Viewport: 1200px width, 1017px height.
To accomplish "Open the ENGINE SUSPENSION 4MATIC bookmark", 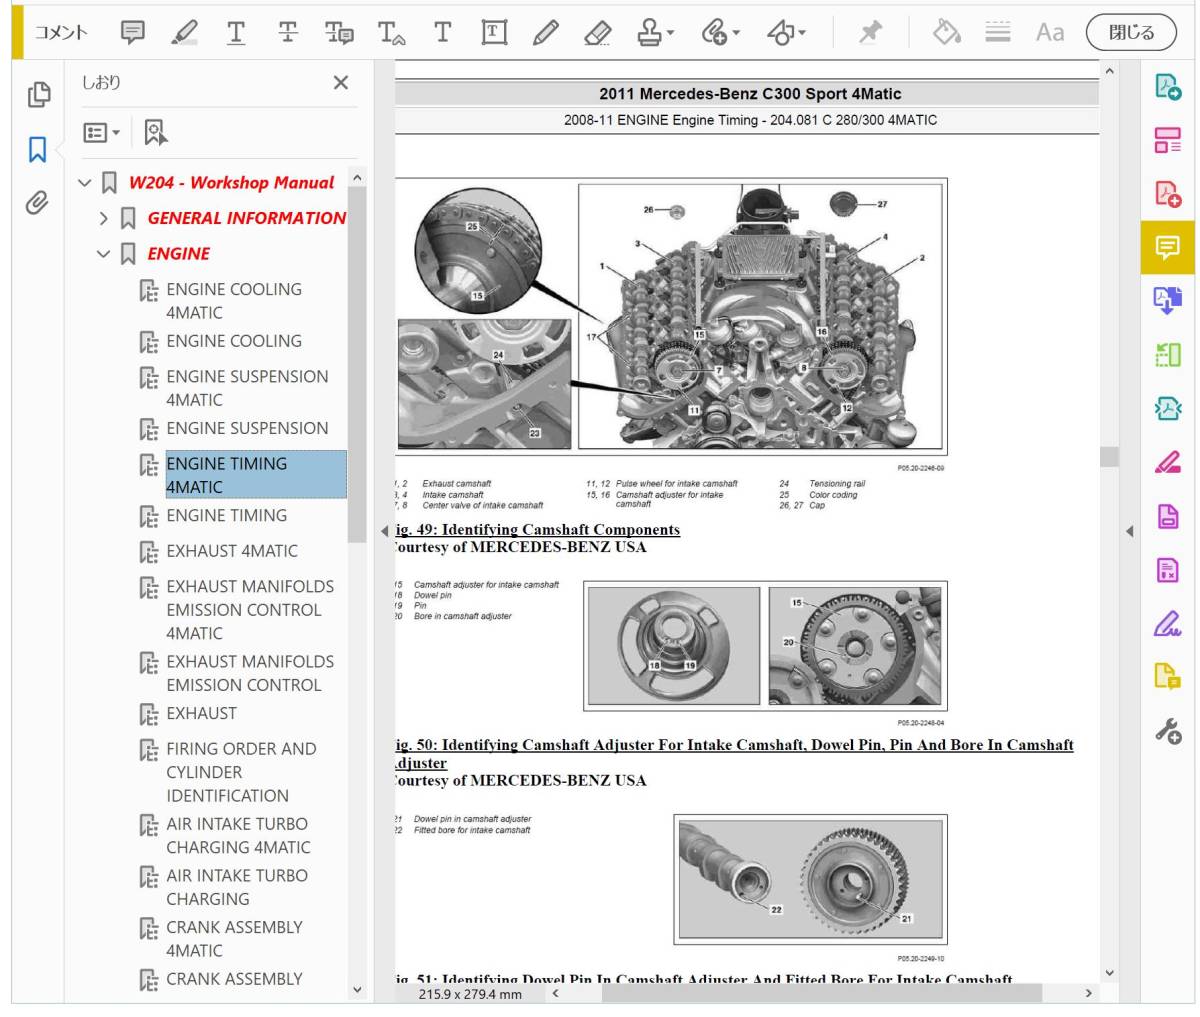I will pyautogui.click(x=247, y=388).
